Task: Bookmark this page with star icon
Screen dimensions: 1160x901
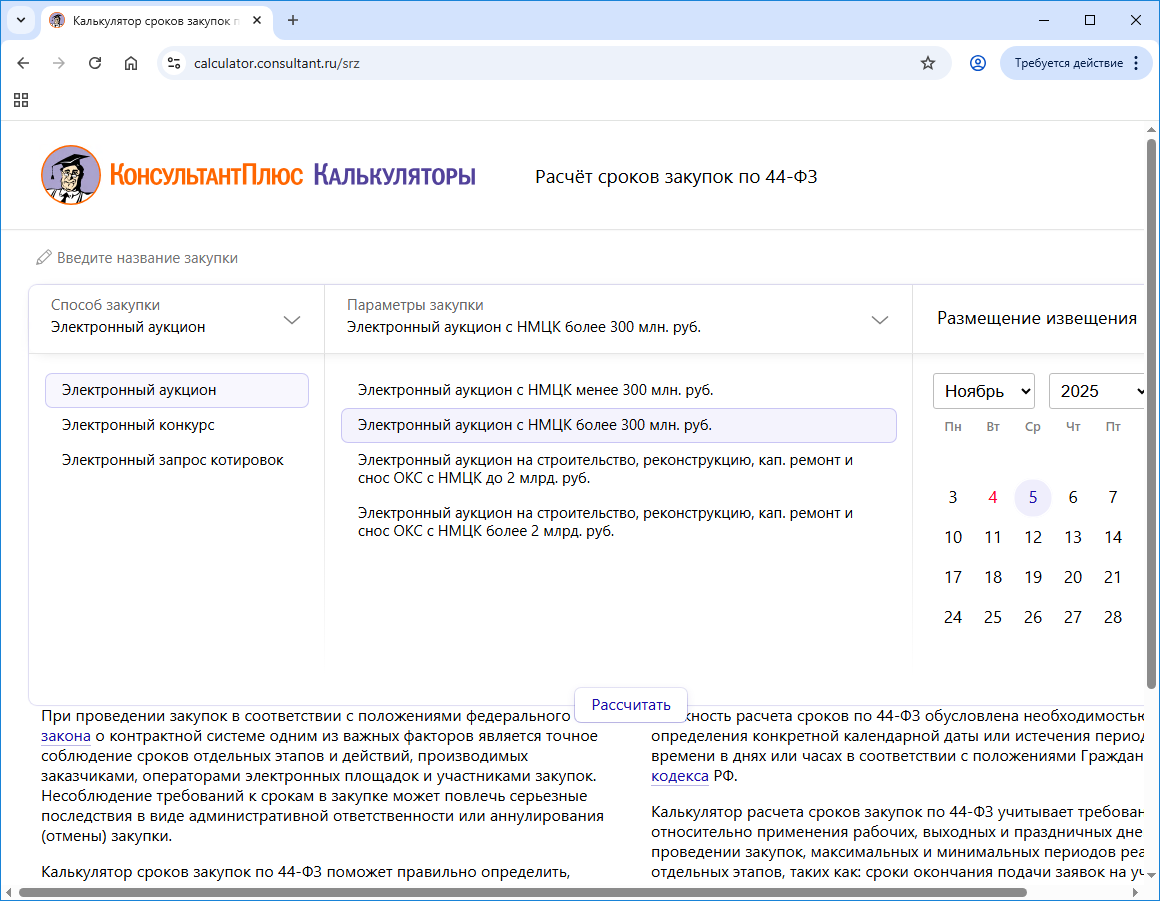Action: [x=927, y=63]
